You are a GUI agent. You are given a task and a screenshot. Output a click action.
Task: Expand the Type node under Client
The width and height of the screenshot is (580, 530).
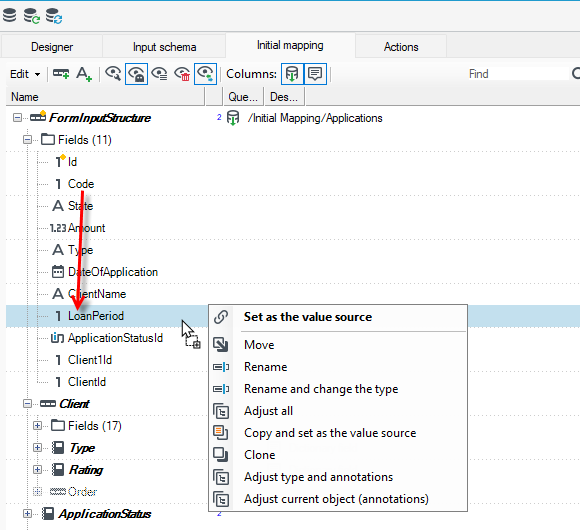pyautogui.click(x=37, y=448)
